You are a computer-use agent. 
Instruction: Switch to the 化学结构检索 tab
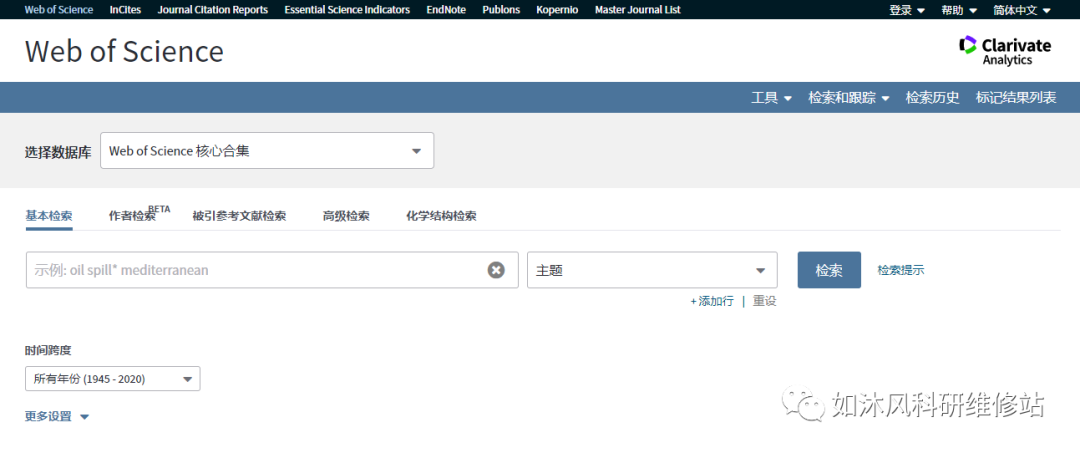[x=441, y=215]
